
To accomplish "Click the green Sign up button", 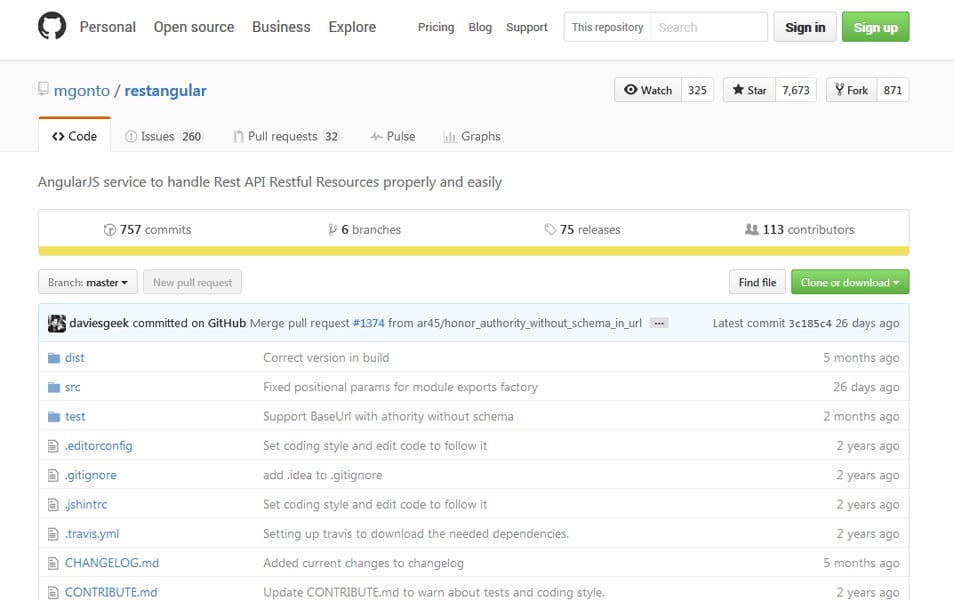I will point(876,27).
